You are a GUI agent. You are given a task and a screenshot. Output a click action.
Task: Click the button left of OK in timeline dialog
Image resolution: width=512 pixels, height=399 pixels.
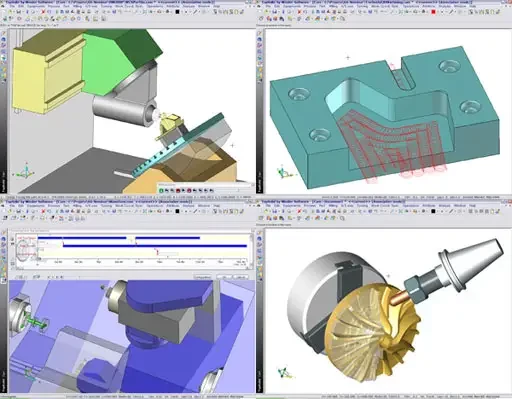click(x=202, y=277)
